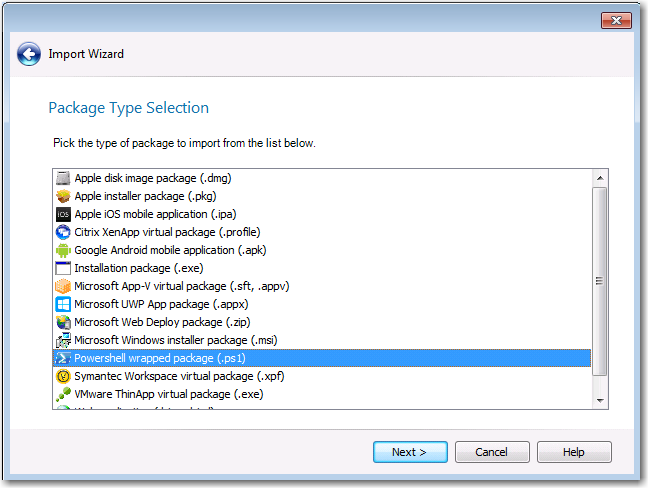Click the Microsoft UWP Windows logo icon

pyautogui.click(x=63, y=304)
